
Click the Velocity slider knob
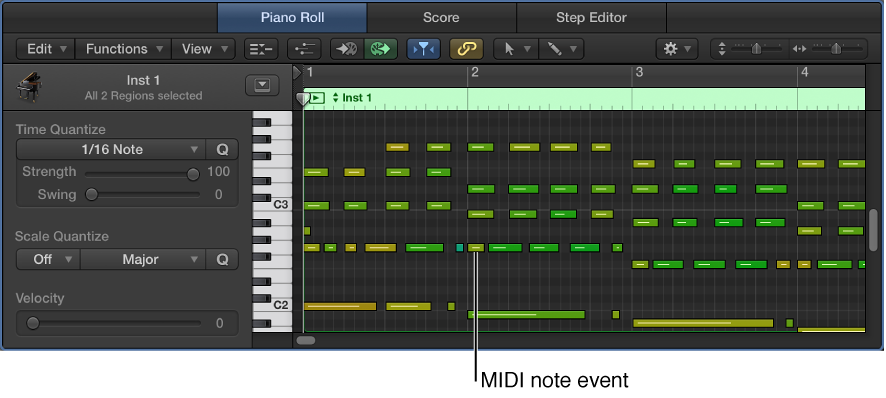[x=33, y=323]
